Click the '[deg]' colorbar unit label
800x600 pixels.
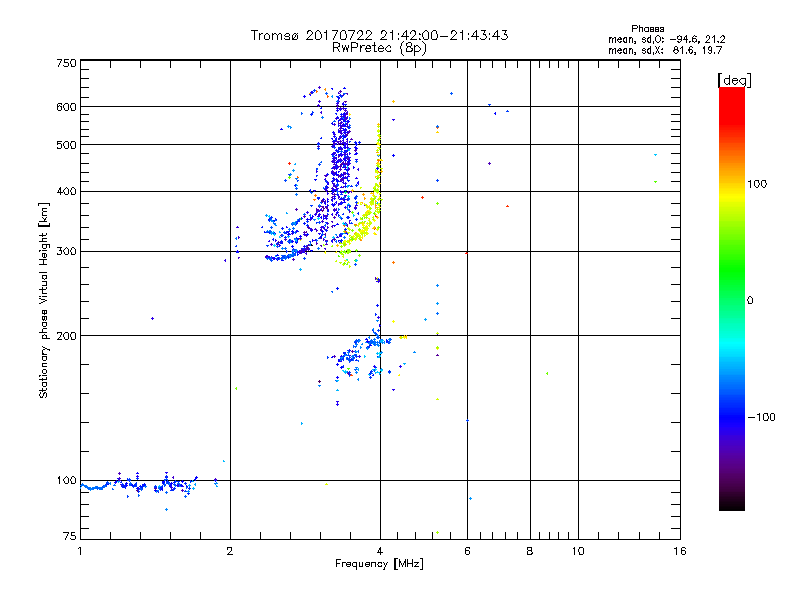click(x=734, y=80)
